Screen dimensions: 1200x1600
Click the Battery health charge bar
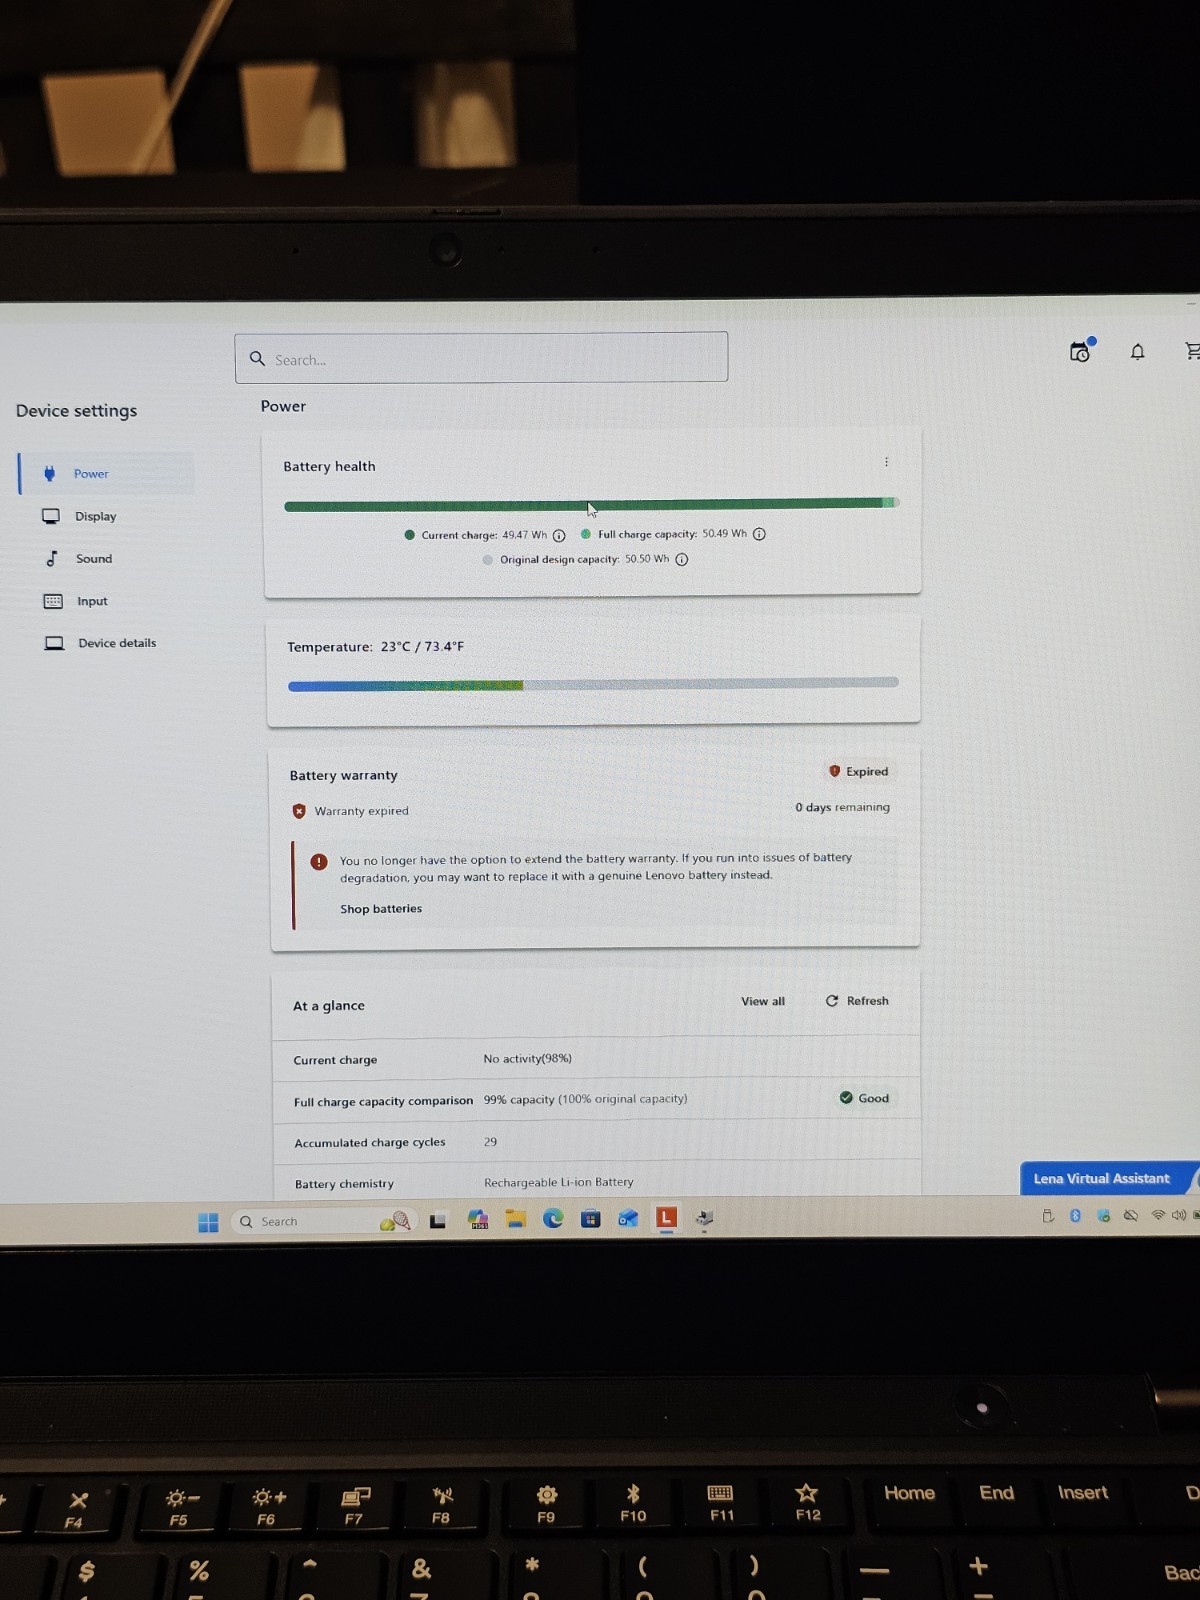tap(592, 504)
